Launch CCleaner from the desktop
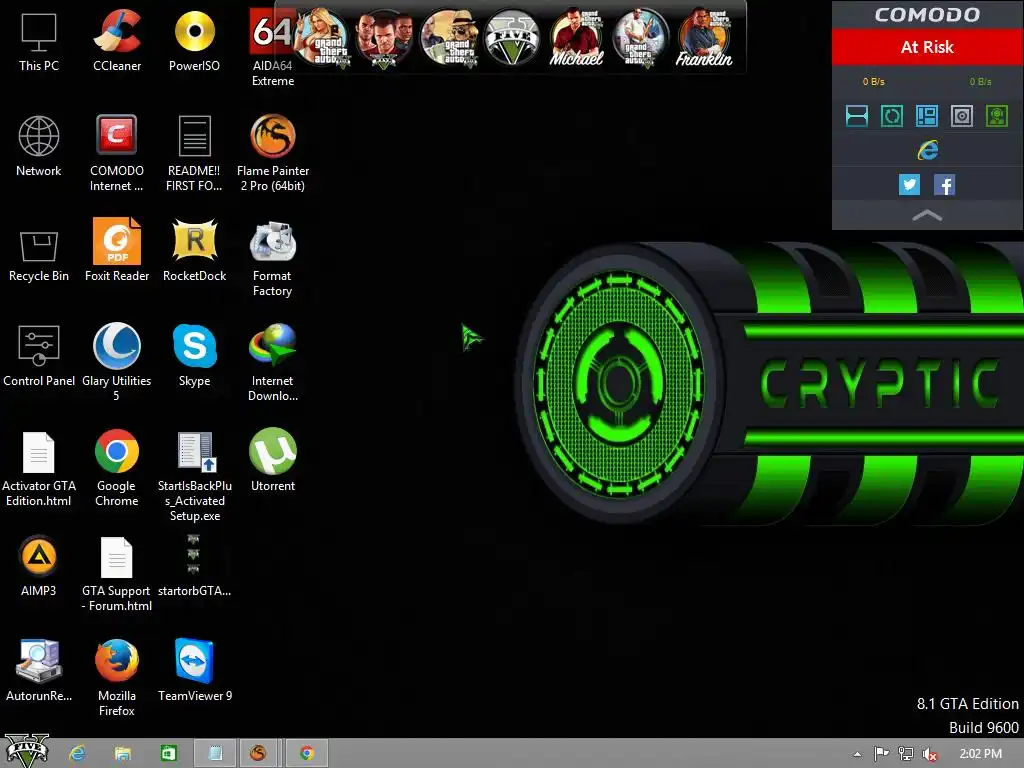Screen dimensions: 1024x768 [x=117, y=42]
